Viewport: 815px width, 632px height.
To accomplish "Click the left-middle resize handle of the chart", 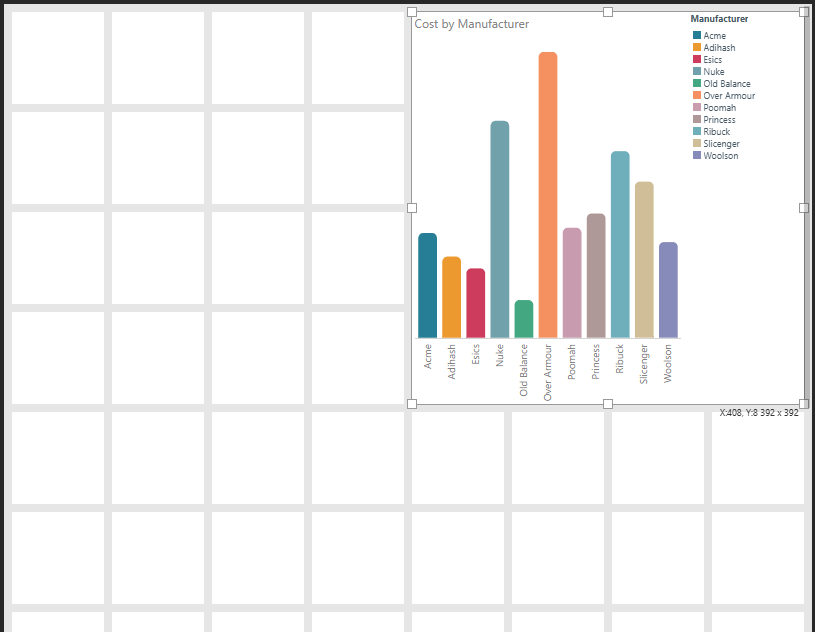I will coord(412,208).
